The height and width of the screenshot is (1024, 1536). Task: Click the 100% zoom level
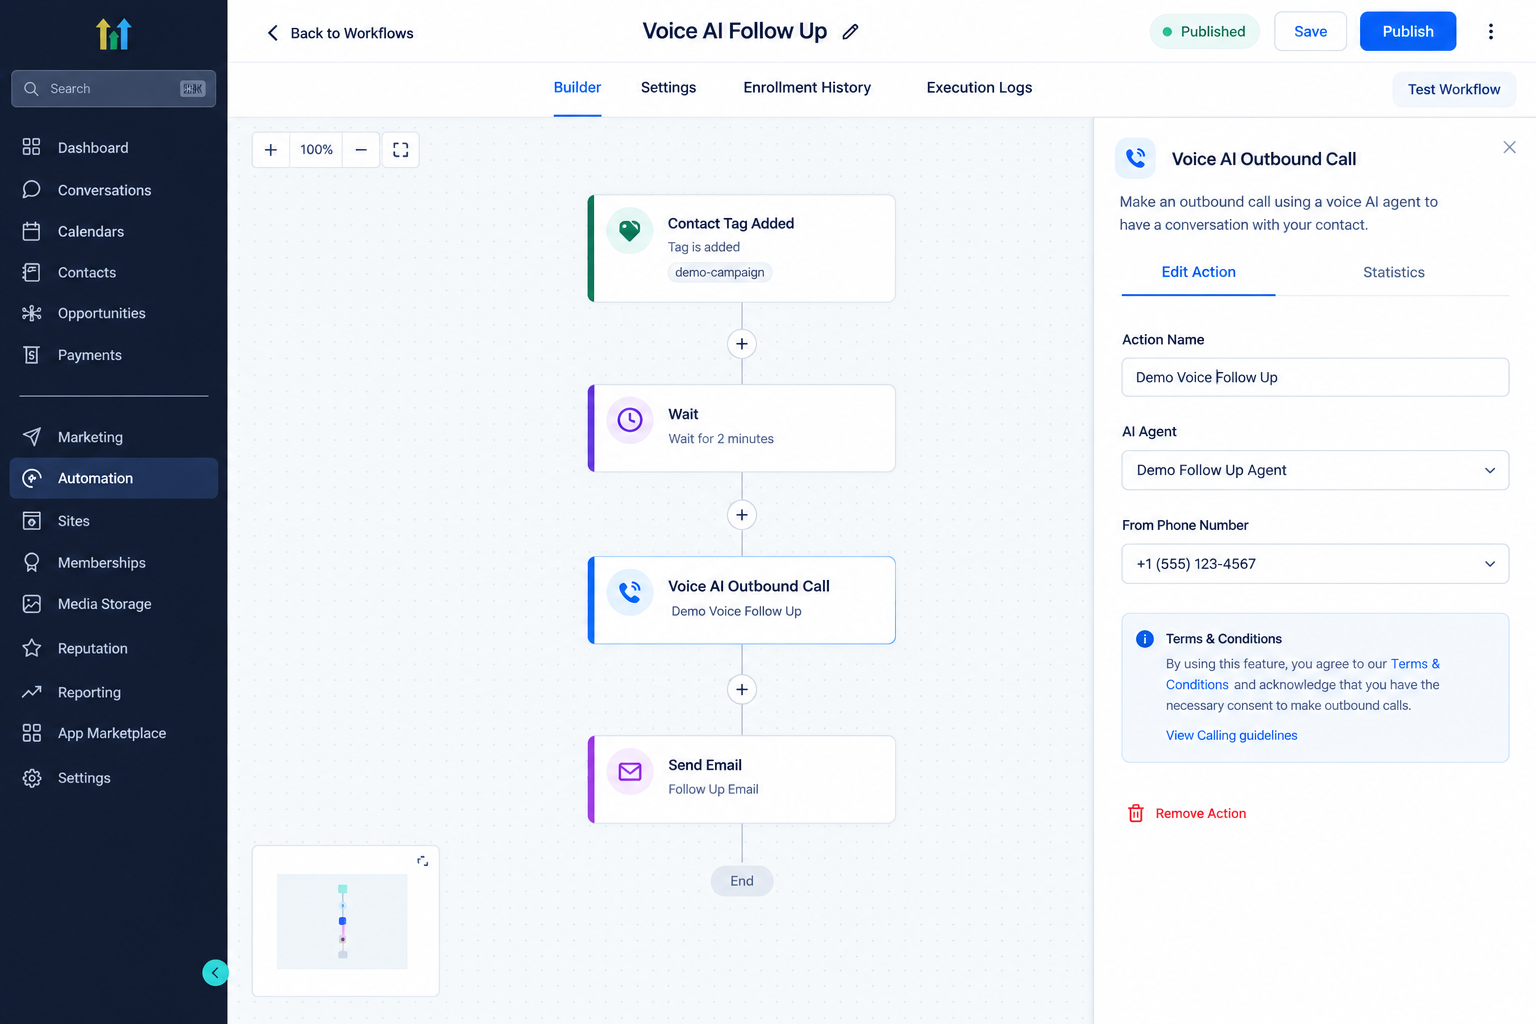click(316, 150)
